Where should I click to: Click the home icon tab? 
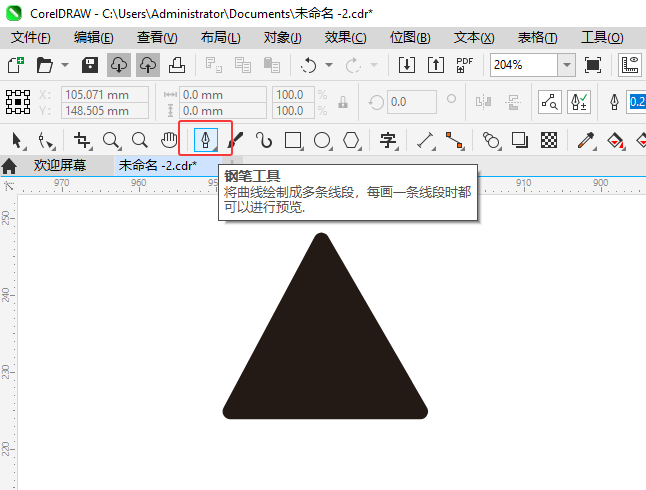pyautogui.click(x=9, y=166)
